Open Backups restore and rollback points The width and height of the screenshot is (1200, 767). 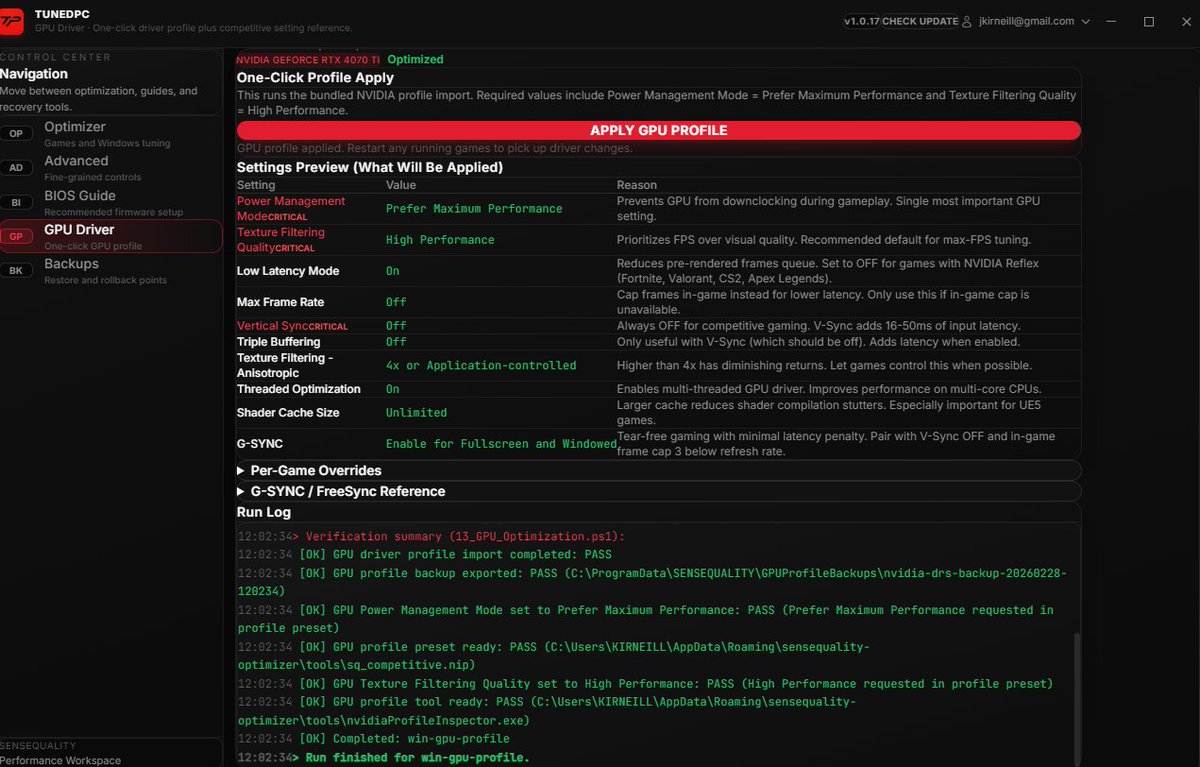[x=111, y=271]
